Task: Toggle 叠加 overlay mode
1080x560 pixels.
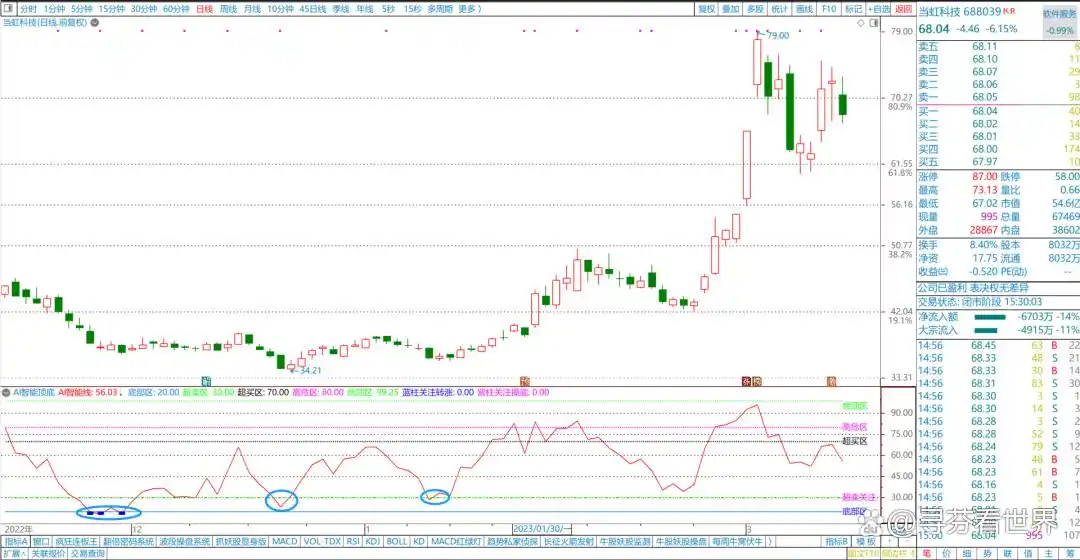Action: 731,8
